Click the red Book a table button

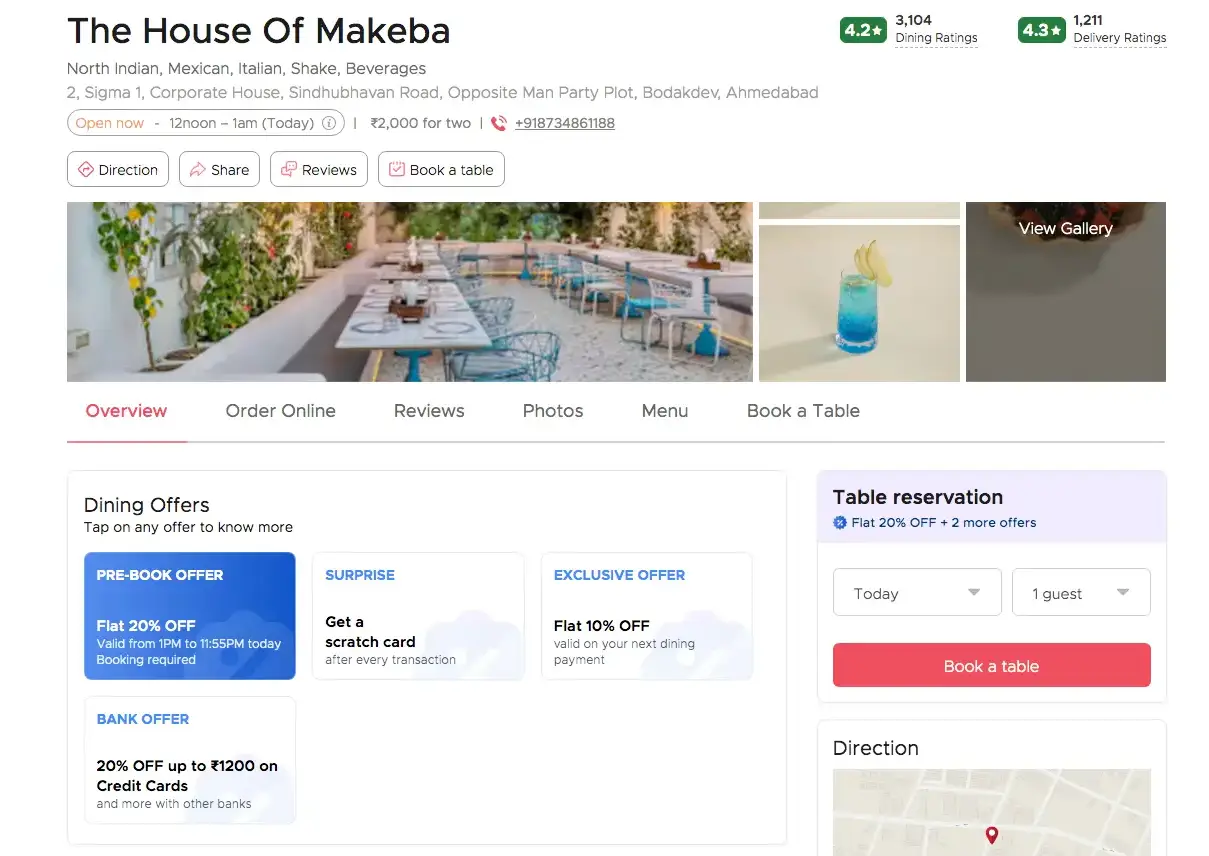(992, 666)
